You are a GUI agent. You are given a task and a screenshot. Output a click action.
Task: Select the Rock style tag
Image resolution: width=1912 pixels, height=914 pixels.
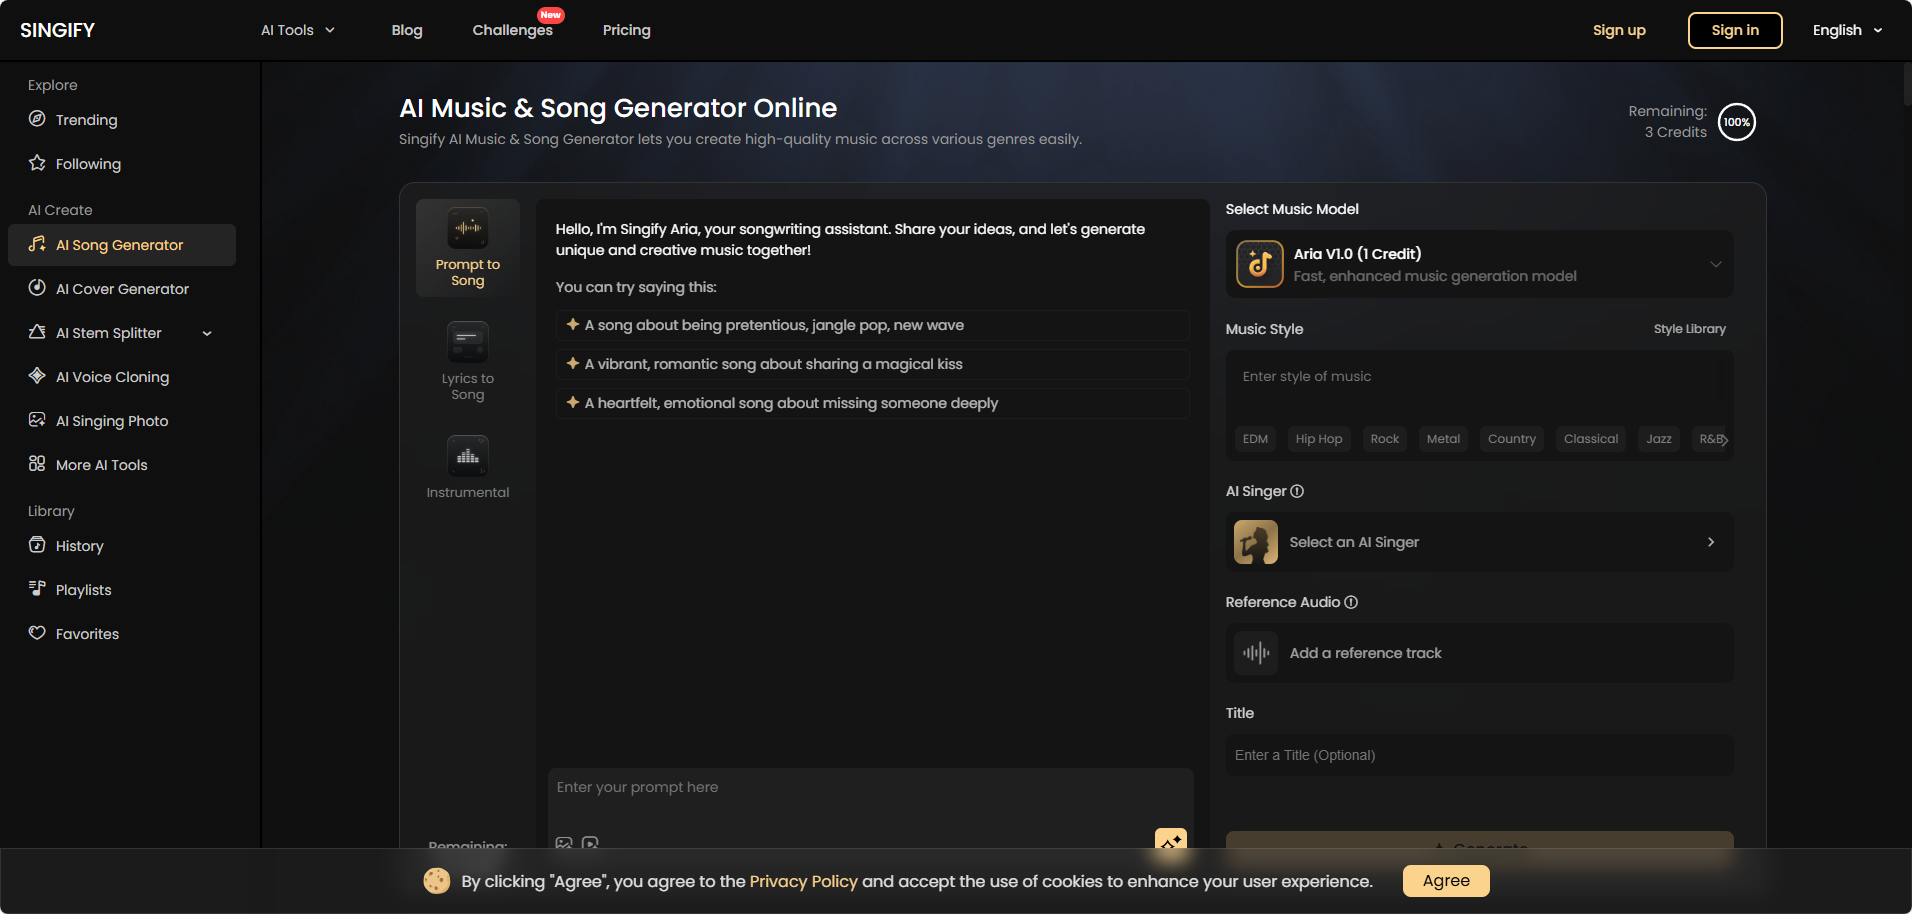coord(1385,439)
